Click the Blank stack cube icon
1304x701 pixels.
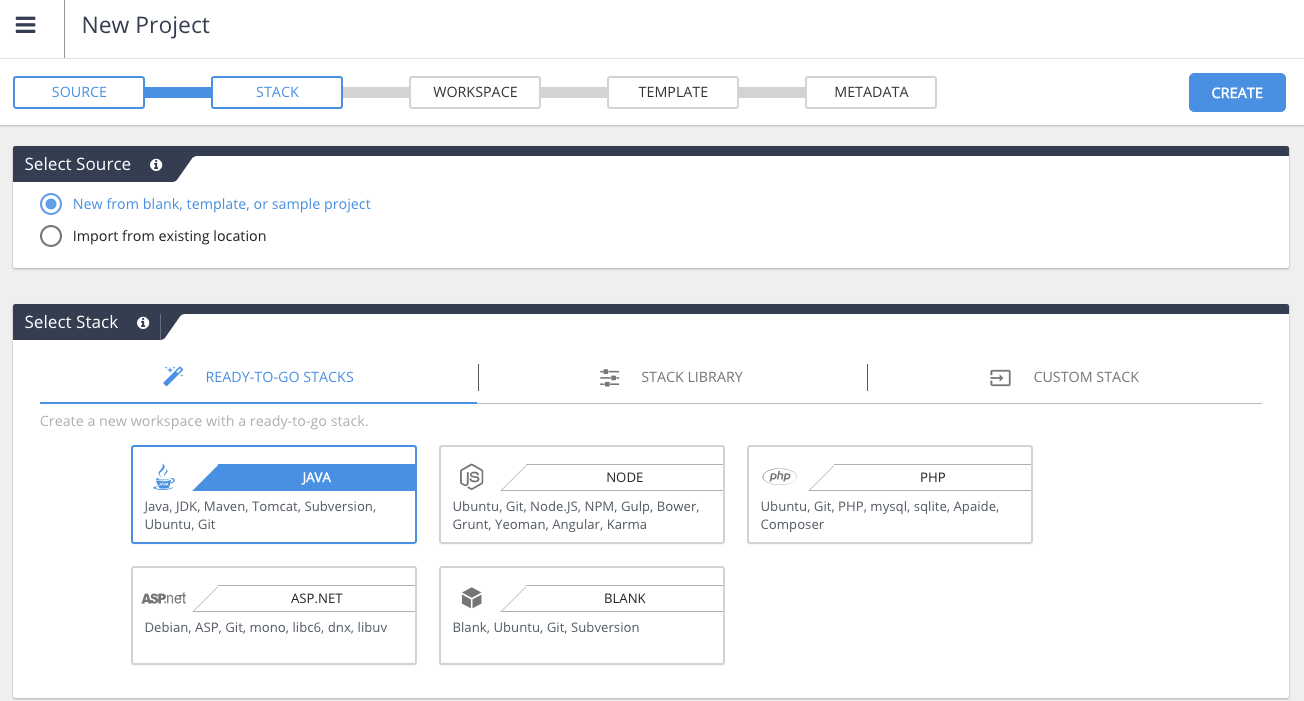tap(472, 598)
